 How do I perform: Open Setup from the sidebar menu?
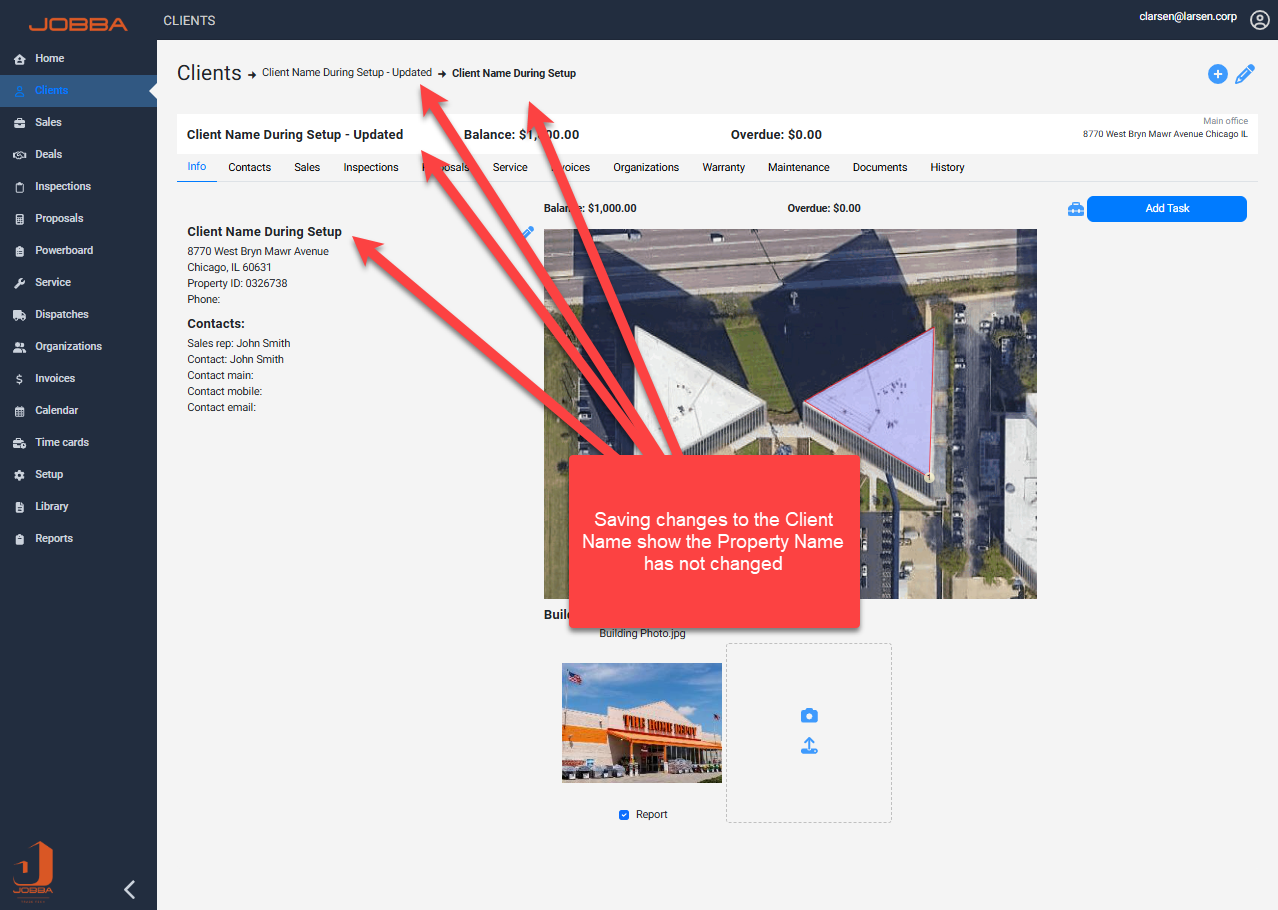click(49, 474)
